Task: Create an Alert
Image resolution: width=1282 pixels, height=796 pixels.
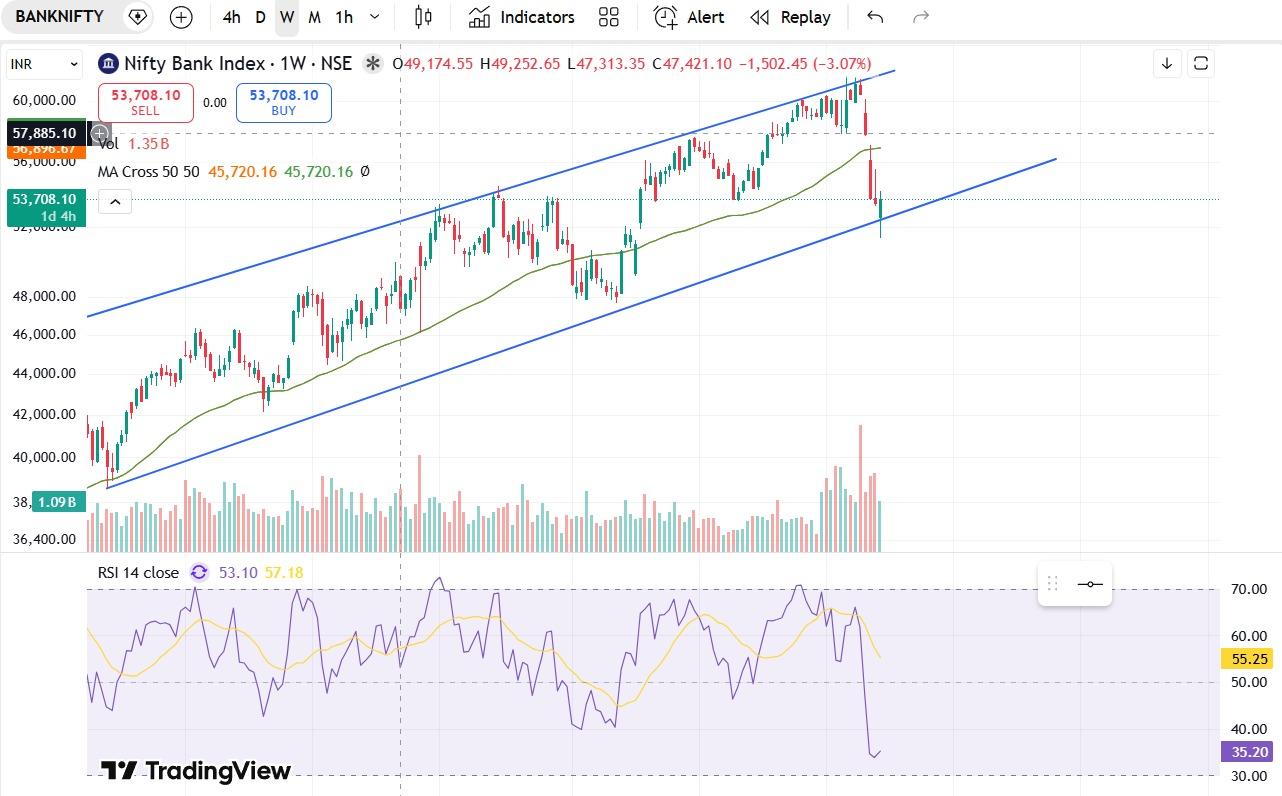Action: 689,17
